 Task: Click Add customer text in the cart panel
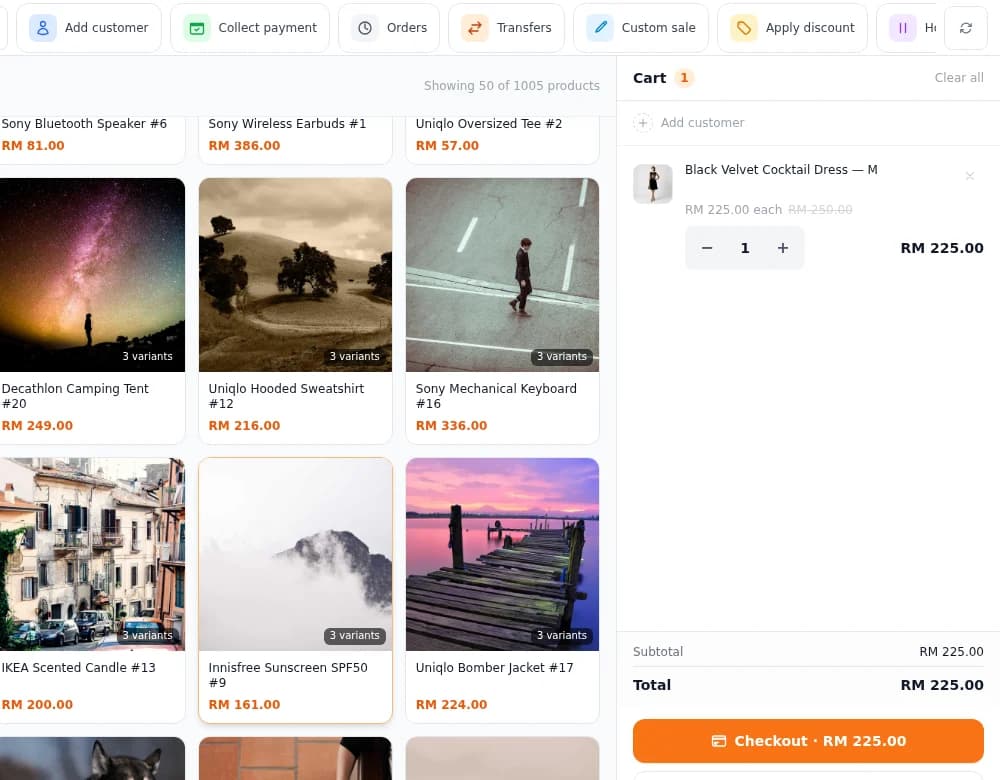[702, 122]
